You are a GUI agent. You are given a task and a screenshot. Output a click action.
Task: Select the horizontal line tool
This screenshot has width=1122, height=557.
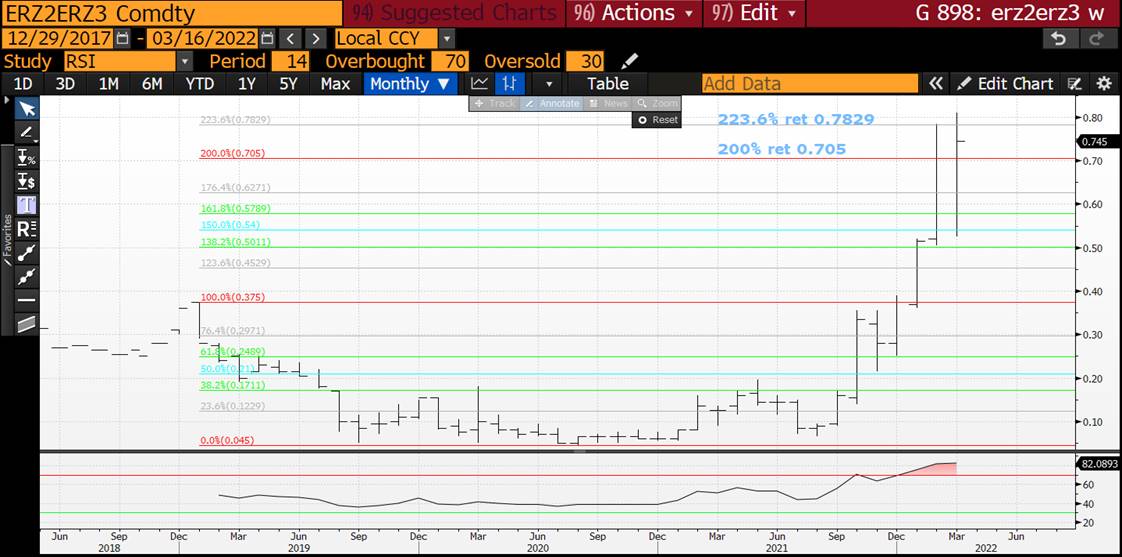[x=27, y=300]
